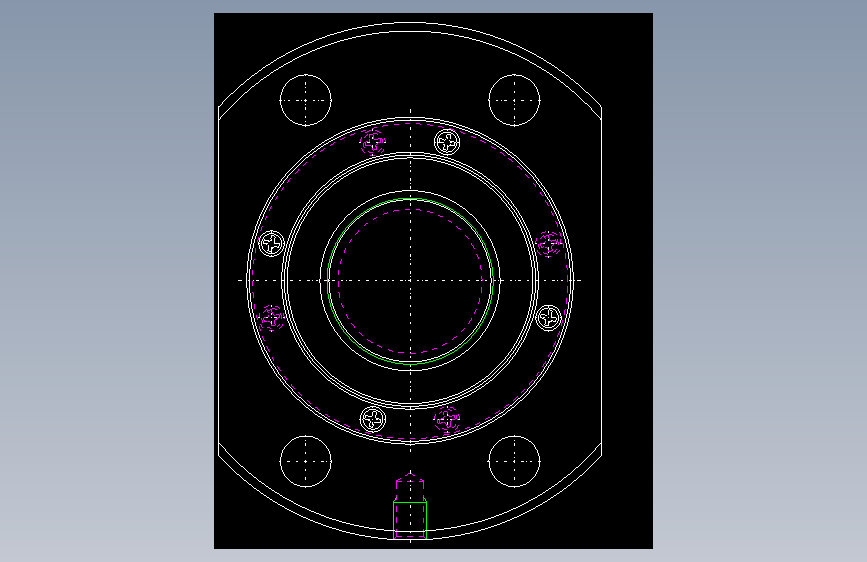The height and width of the screenshot is (562, 867).
Task: Select the magenta dashed screw on flange right
Action: click(549, 243)
